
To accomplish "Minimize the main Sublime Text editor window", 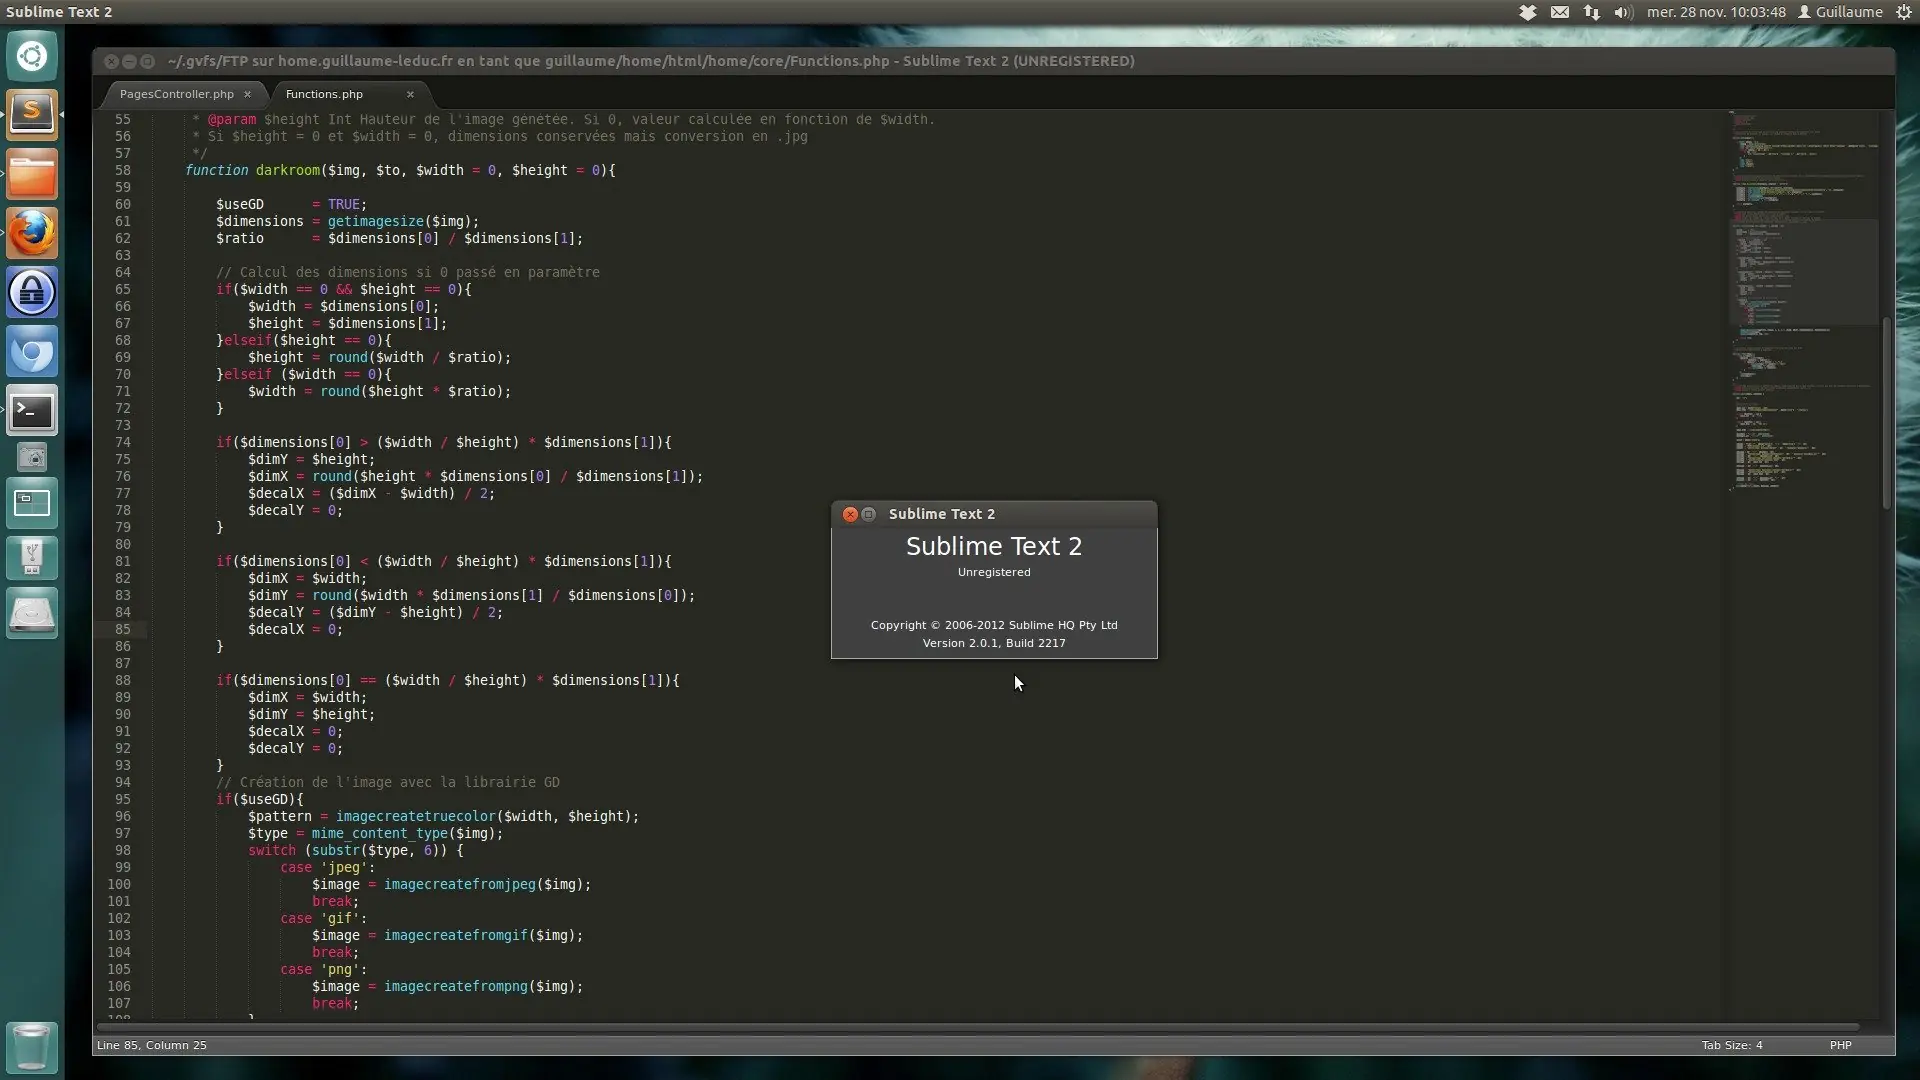I will coord(129,61).
